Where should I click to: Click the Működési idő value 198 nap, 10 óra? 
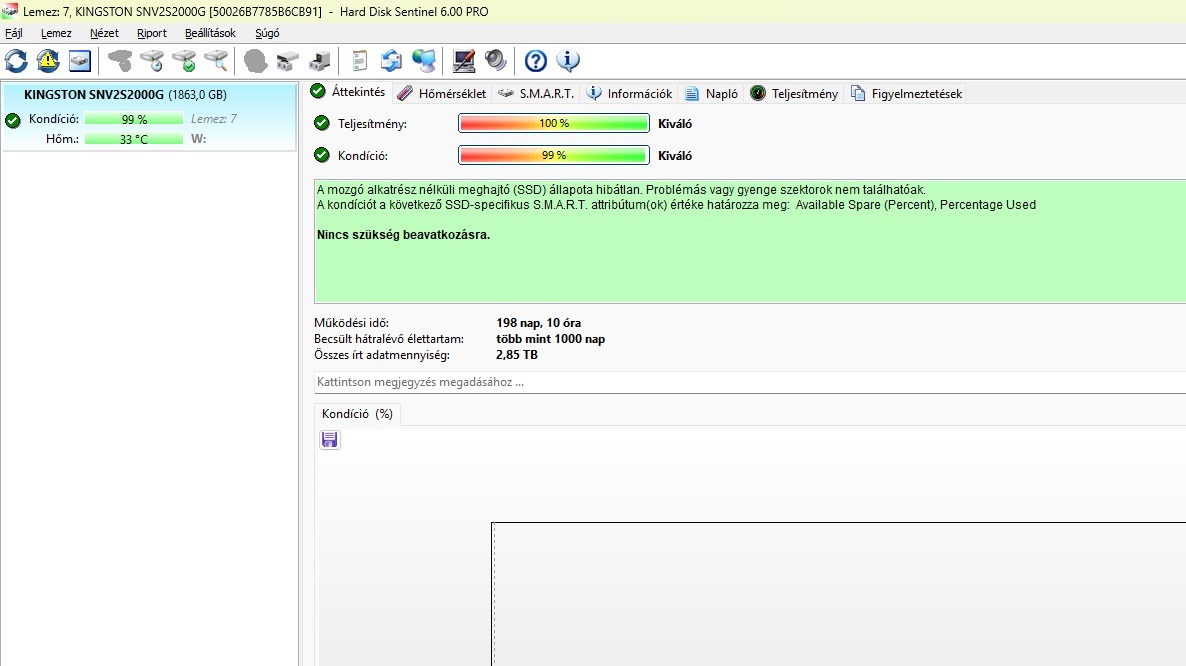pyautogui.click(x=539, y=323)
